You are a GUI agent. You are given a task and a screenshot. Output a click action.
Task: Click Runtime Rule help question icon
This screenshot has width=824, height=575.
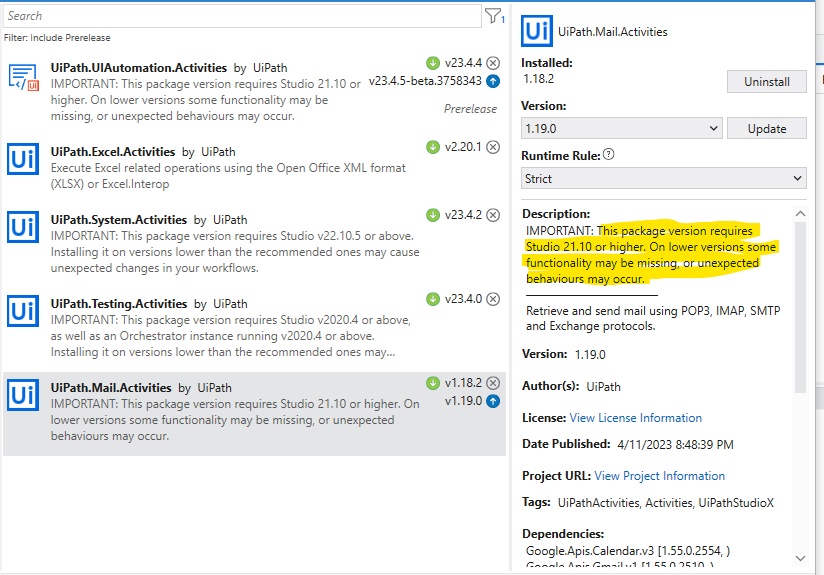point(609,155)
